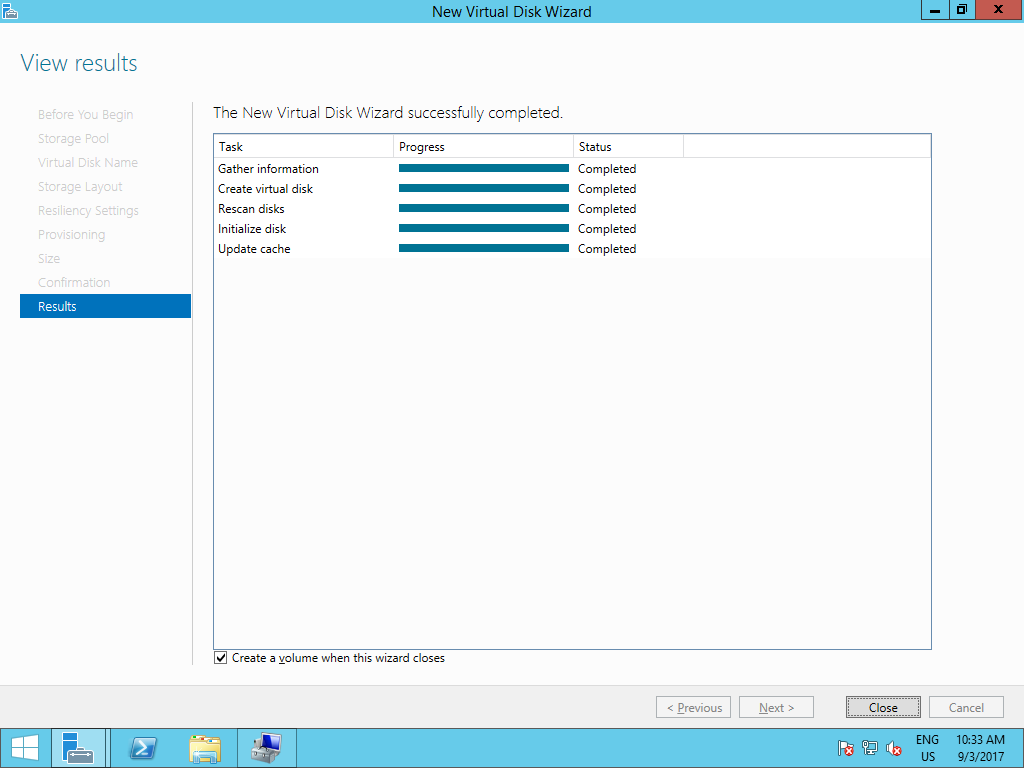This screenshot has width=1024, height=768.
Task: Open the Start menu
Action: (x=24, y=747)
